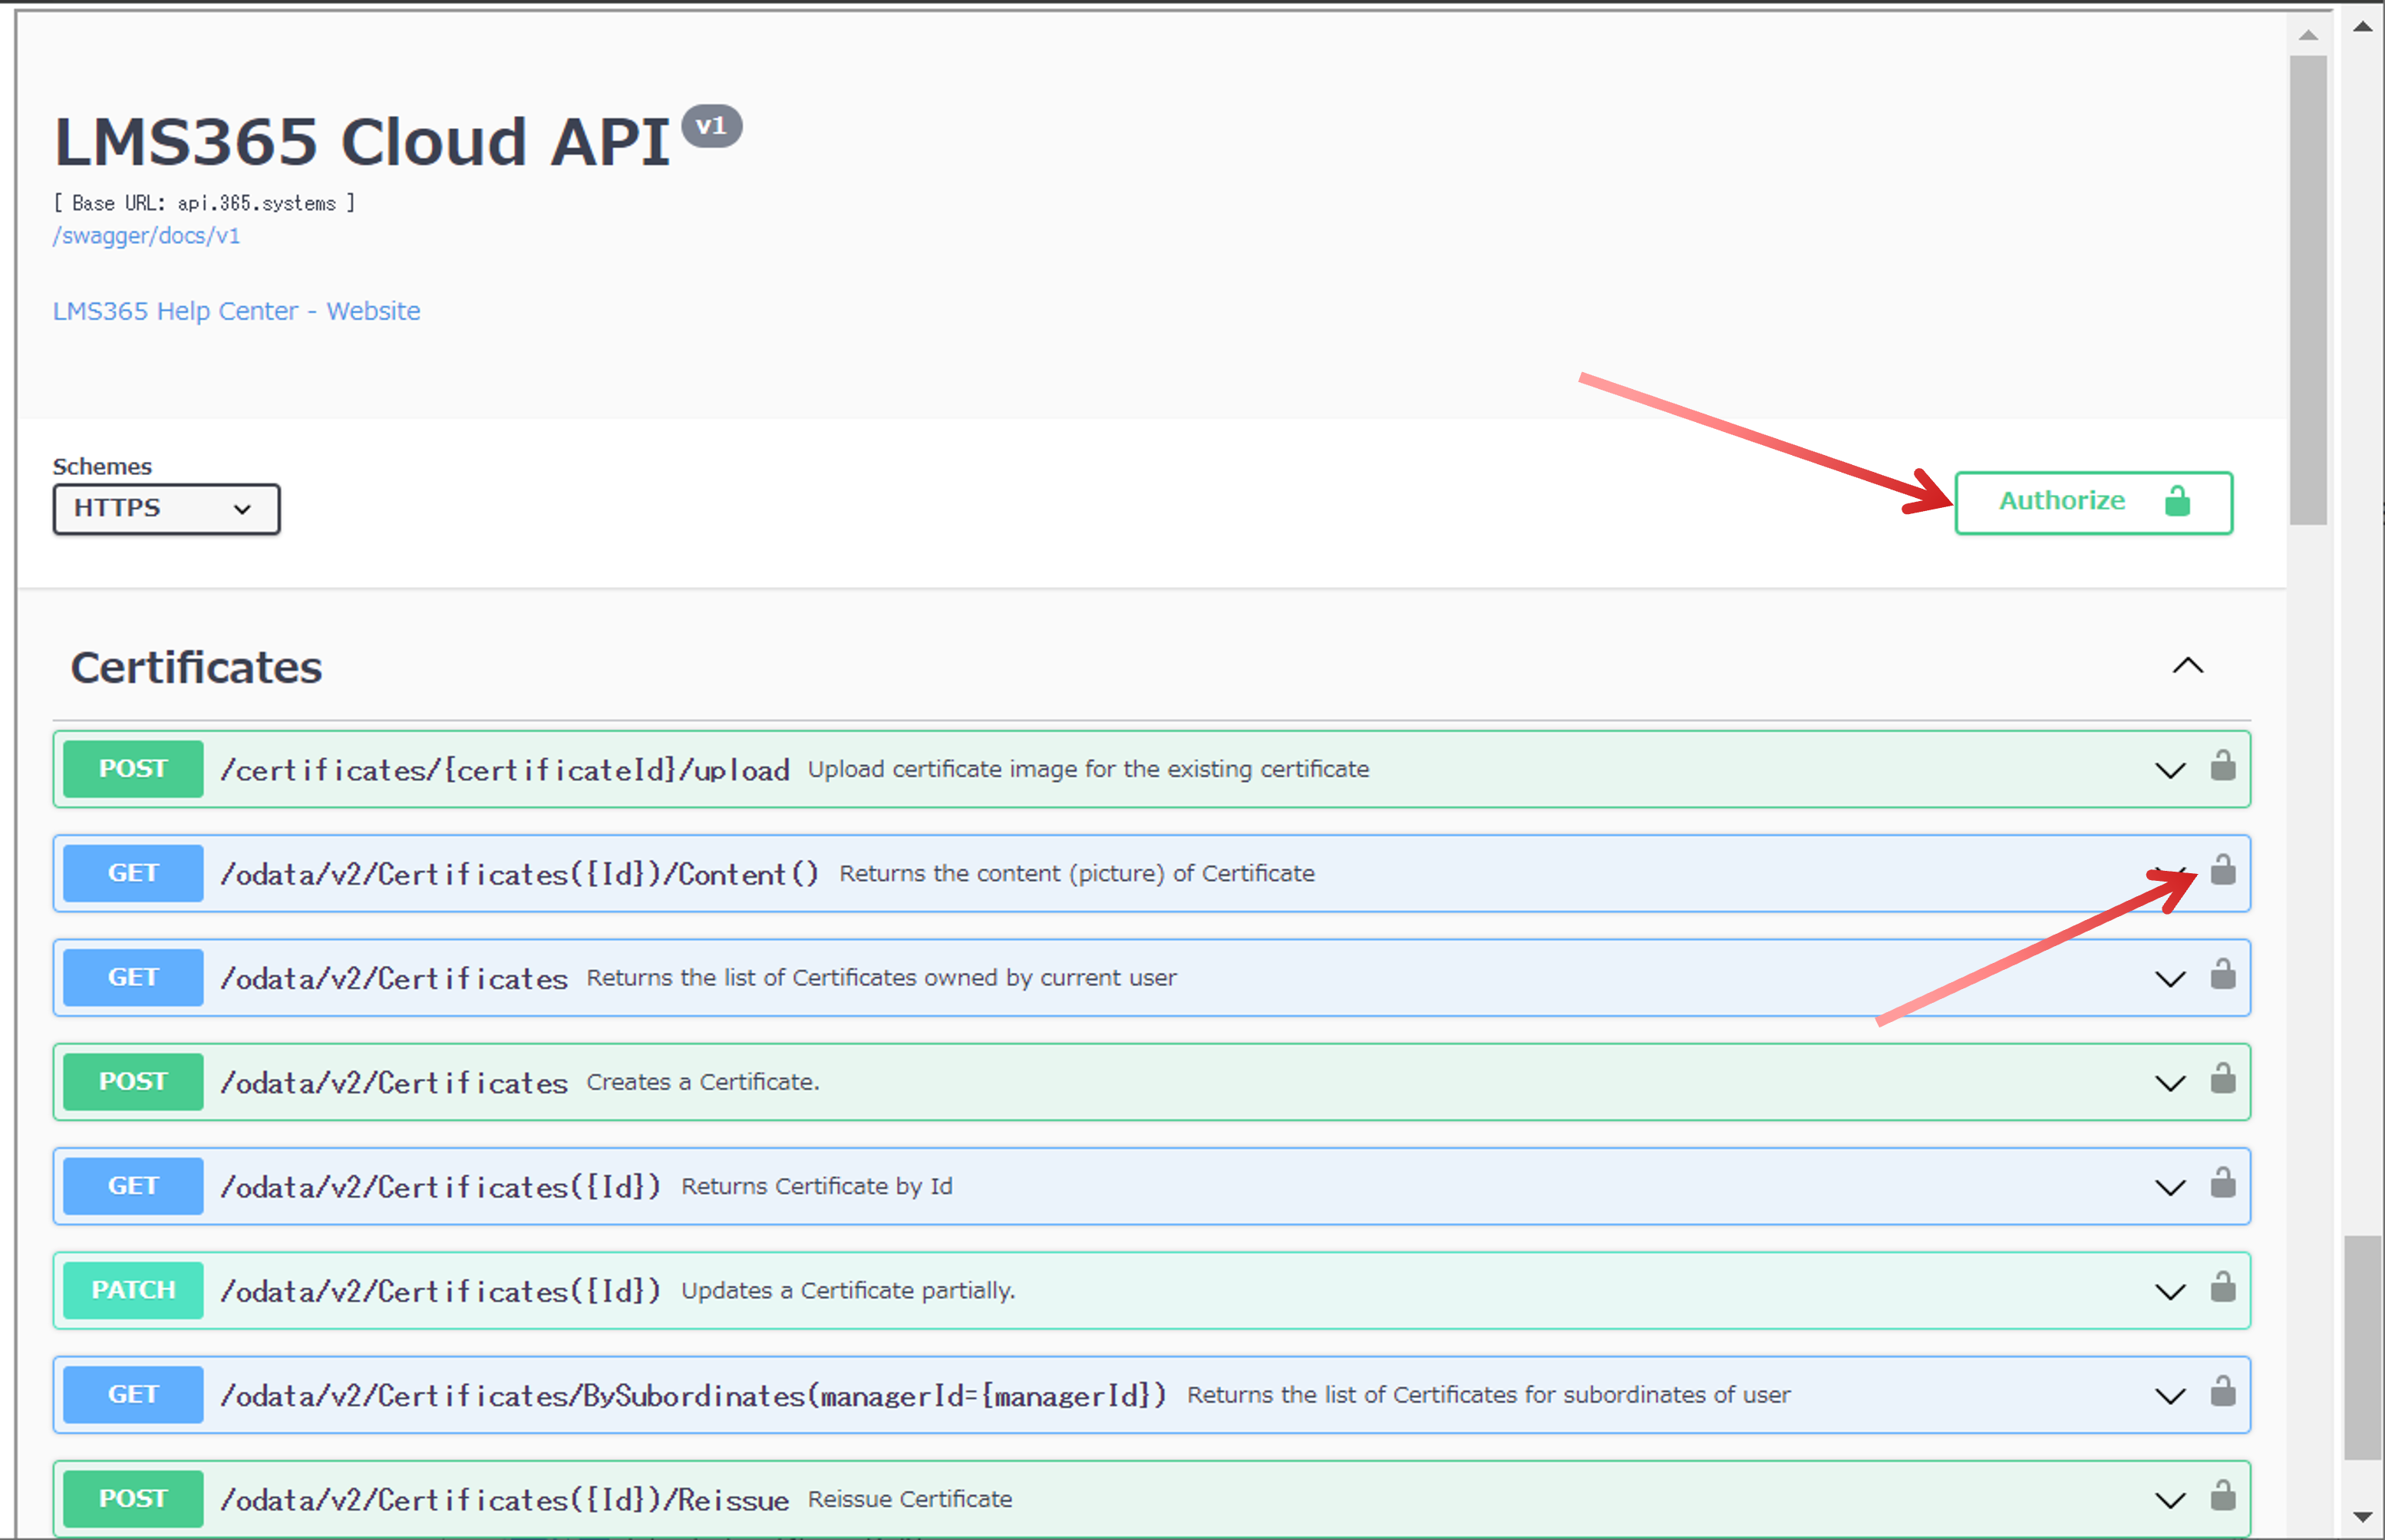Click POST badge for certificate upload endpoint
Image resolution: width=2385 pixels, height=1540 pixels.
click(x=133, y=769)
